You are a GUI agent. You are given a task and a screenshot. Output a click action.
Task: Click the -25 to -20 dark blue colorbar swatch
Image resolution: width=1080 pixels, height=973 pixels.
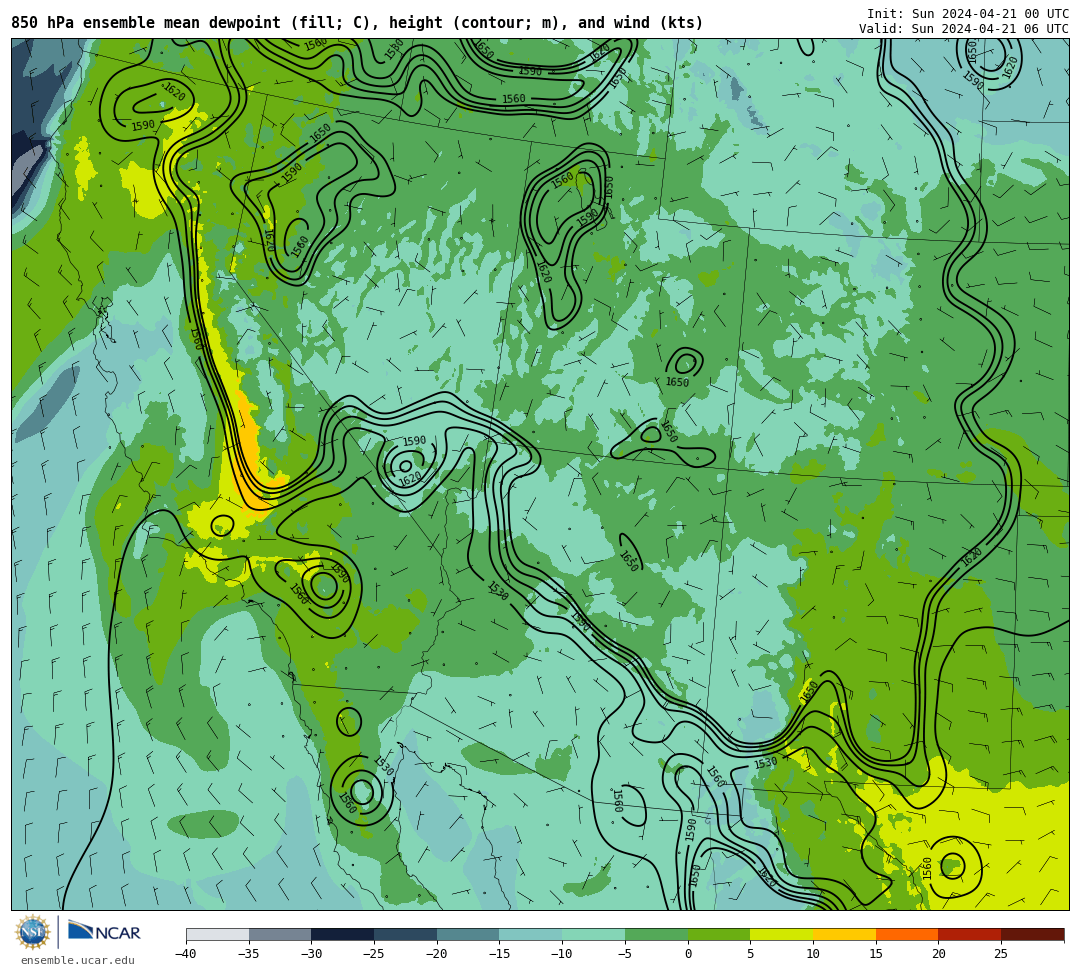(405, 934)
